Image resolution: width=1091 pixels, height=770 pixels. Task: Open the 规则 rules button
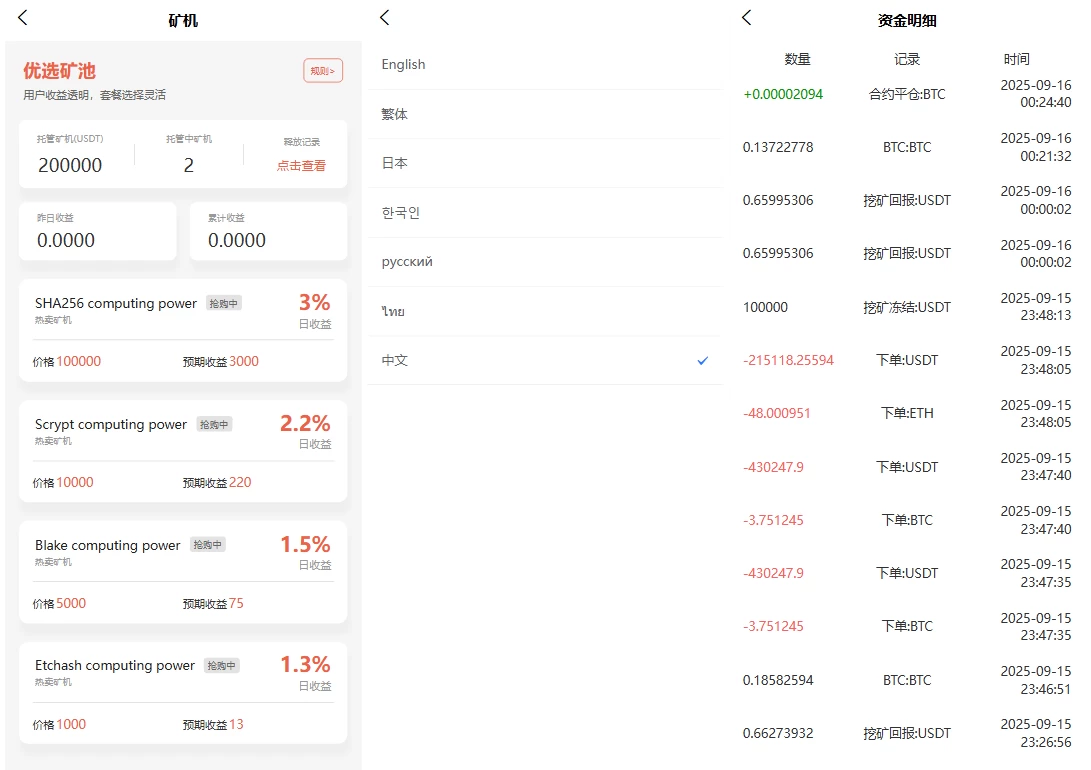pyautogui.click(x=323, y=70)
